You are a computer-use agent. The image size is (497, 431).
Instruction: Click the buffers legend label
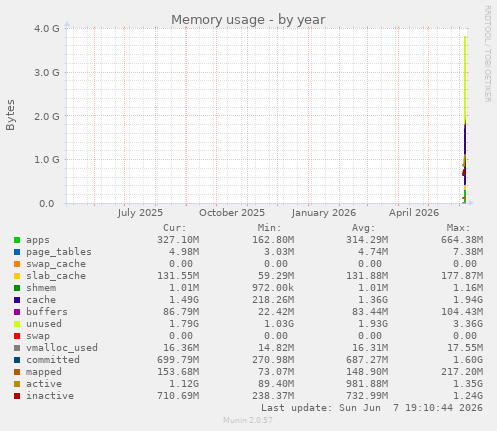pyautogui.click(x=47, y=312)
